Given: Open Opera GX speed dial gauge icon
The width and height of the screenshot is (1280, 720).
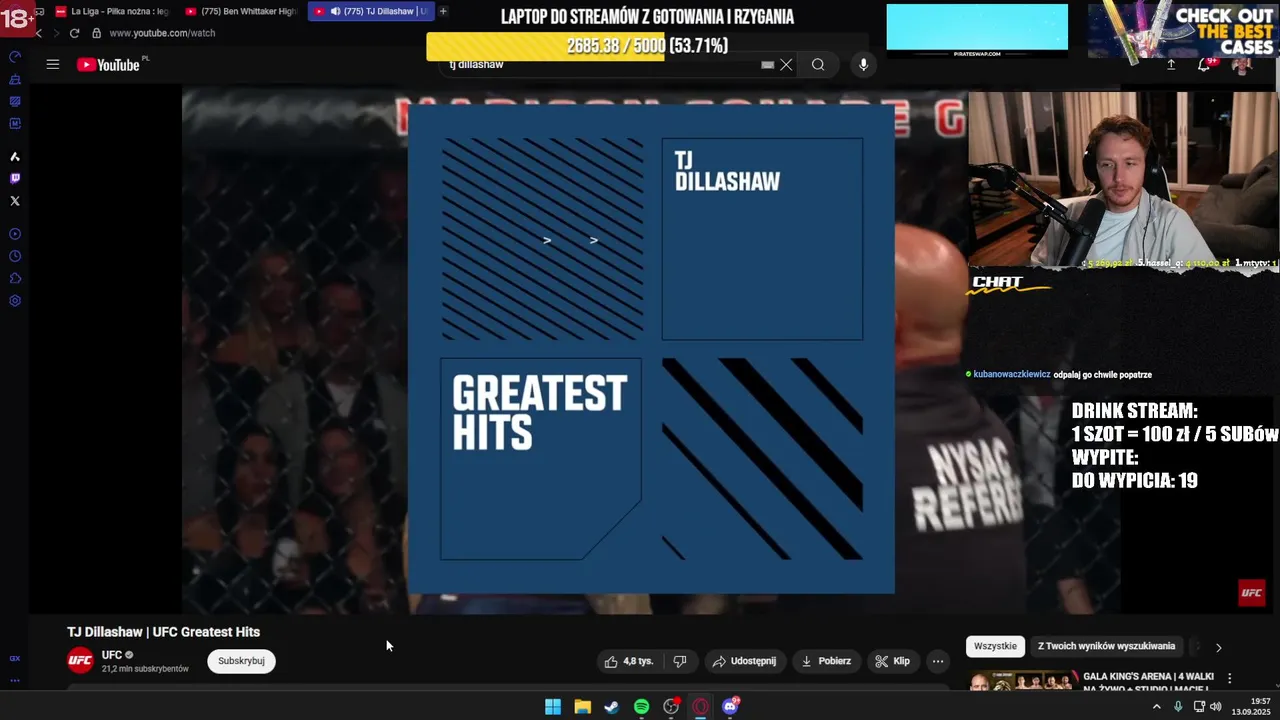Looking at the screenshot, I should click(15, 57).
